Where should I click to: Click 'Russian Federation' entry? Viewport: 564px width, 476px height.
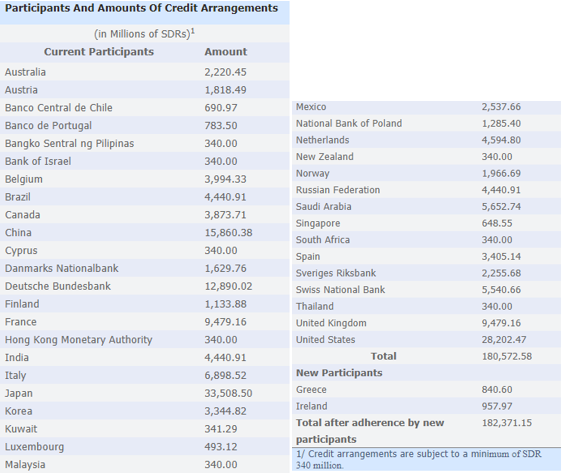338,190
